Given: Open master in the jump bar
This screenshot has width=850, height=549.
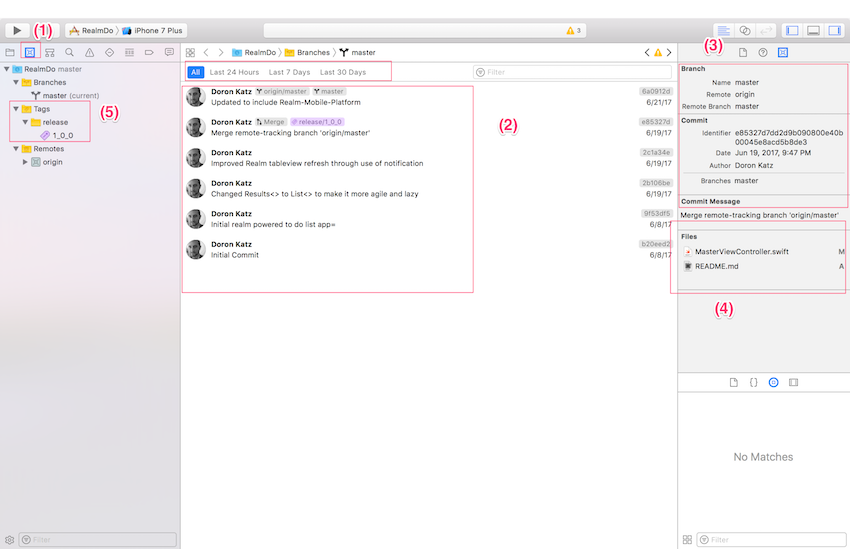Looking at the screenshot, I should pos(358,53).
